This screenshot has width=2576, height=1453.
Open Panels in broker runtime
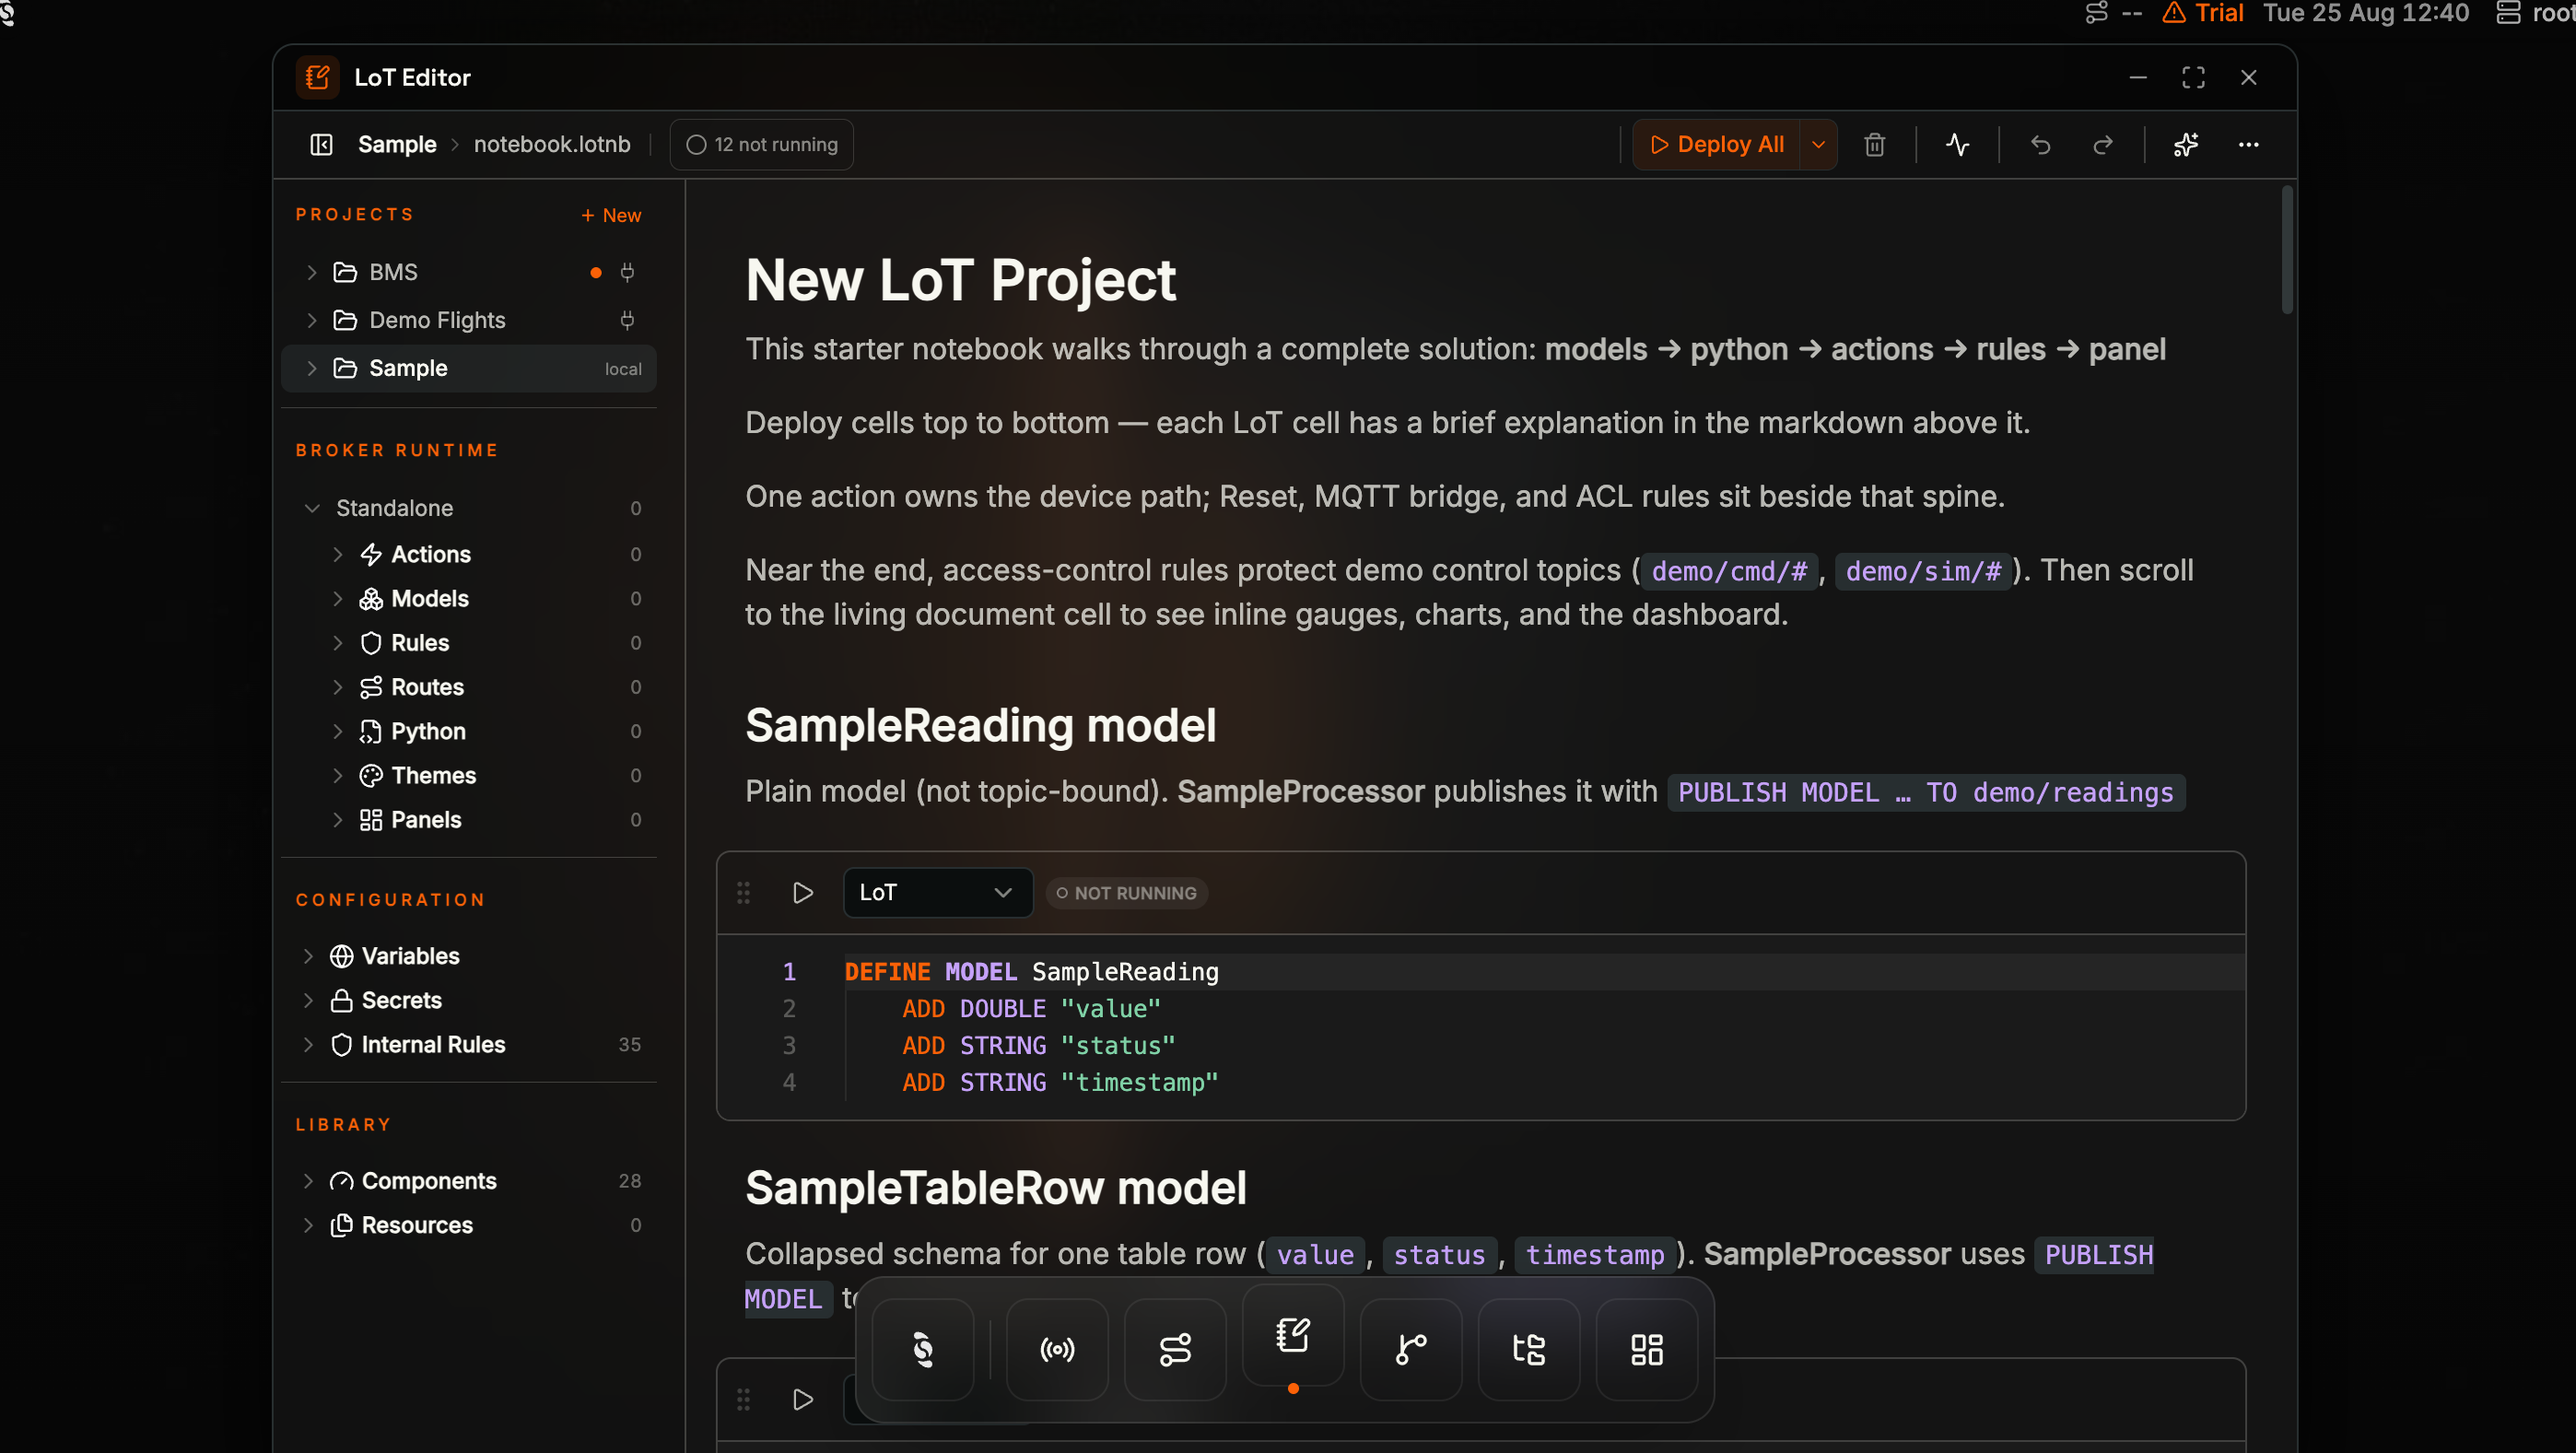pos(426,820)
